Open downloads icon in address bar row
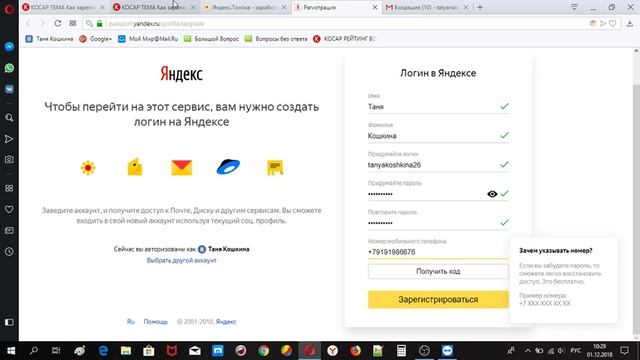Image resolution: width=640 pixels, height=360 pixels. coord(630,24)
